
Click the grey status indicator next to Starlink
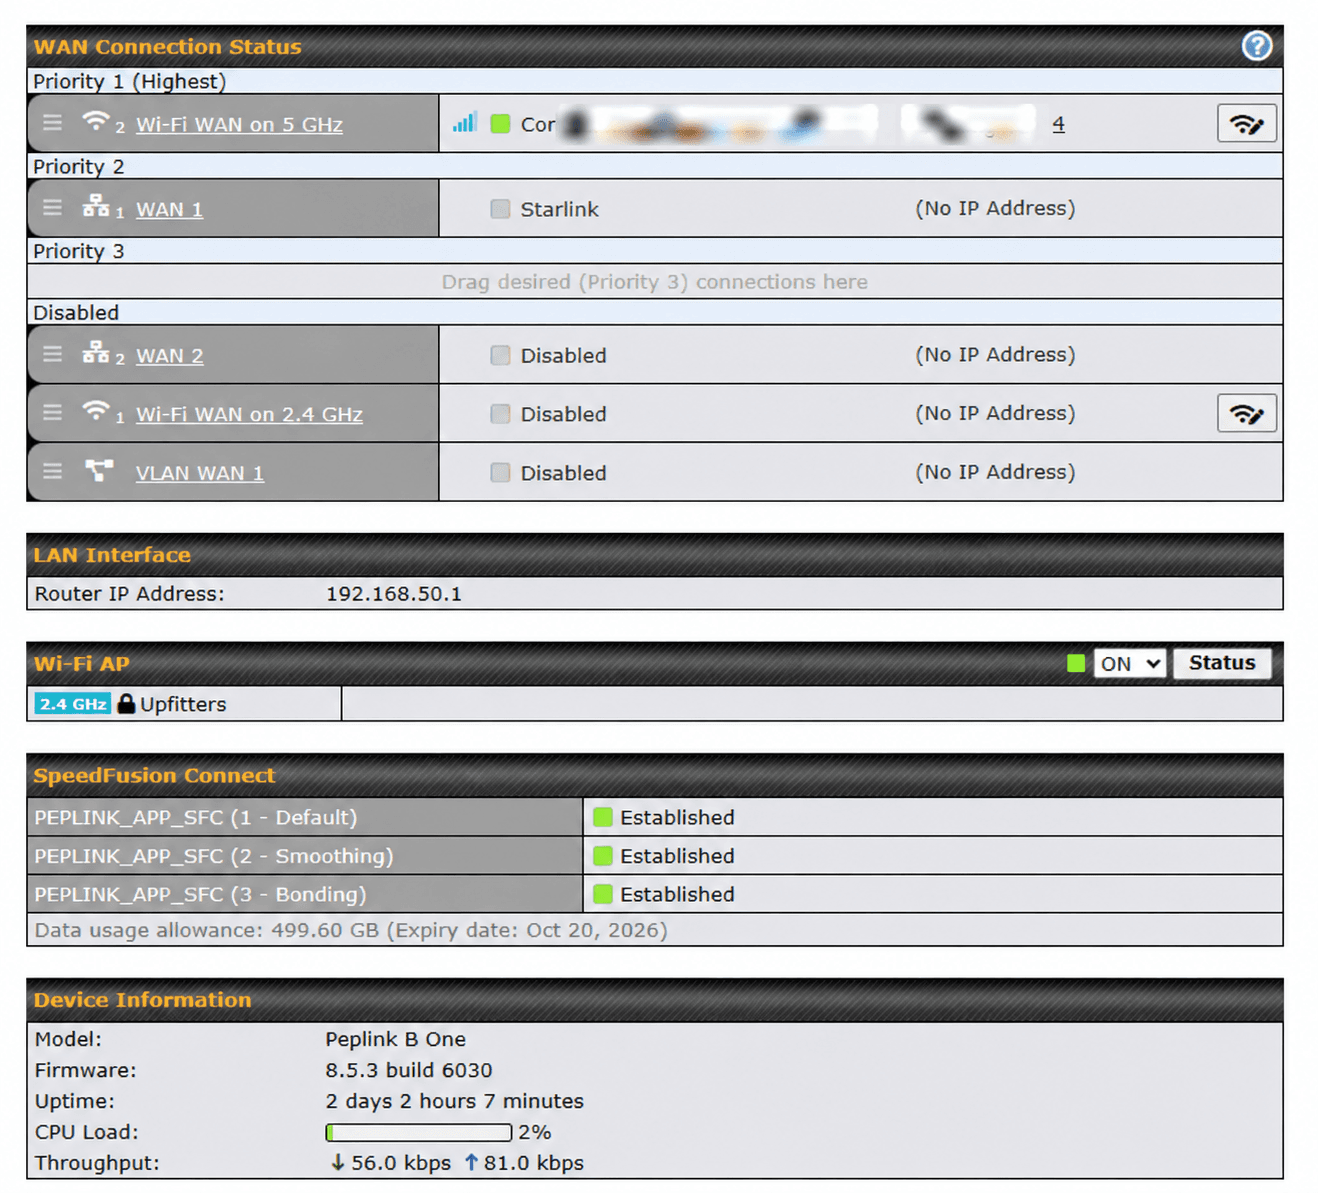point(500,208)
